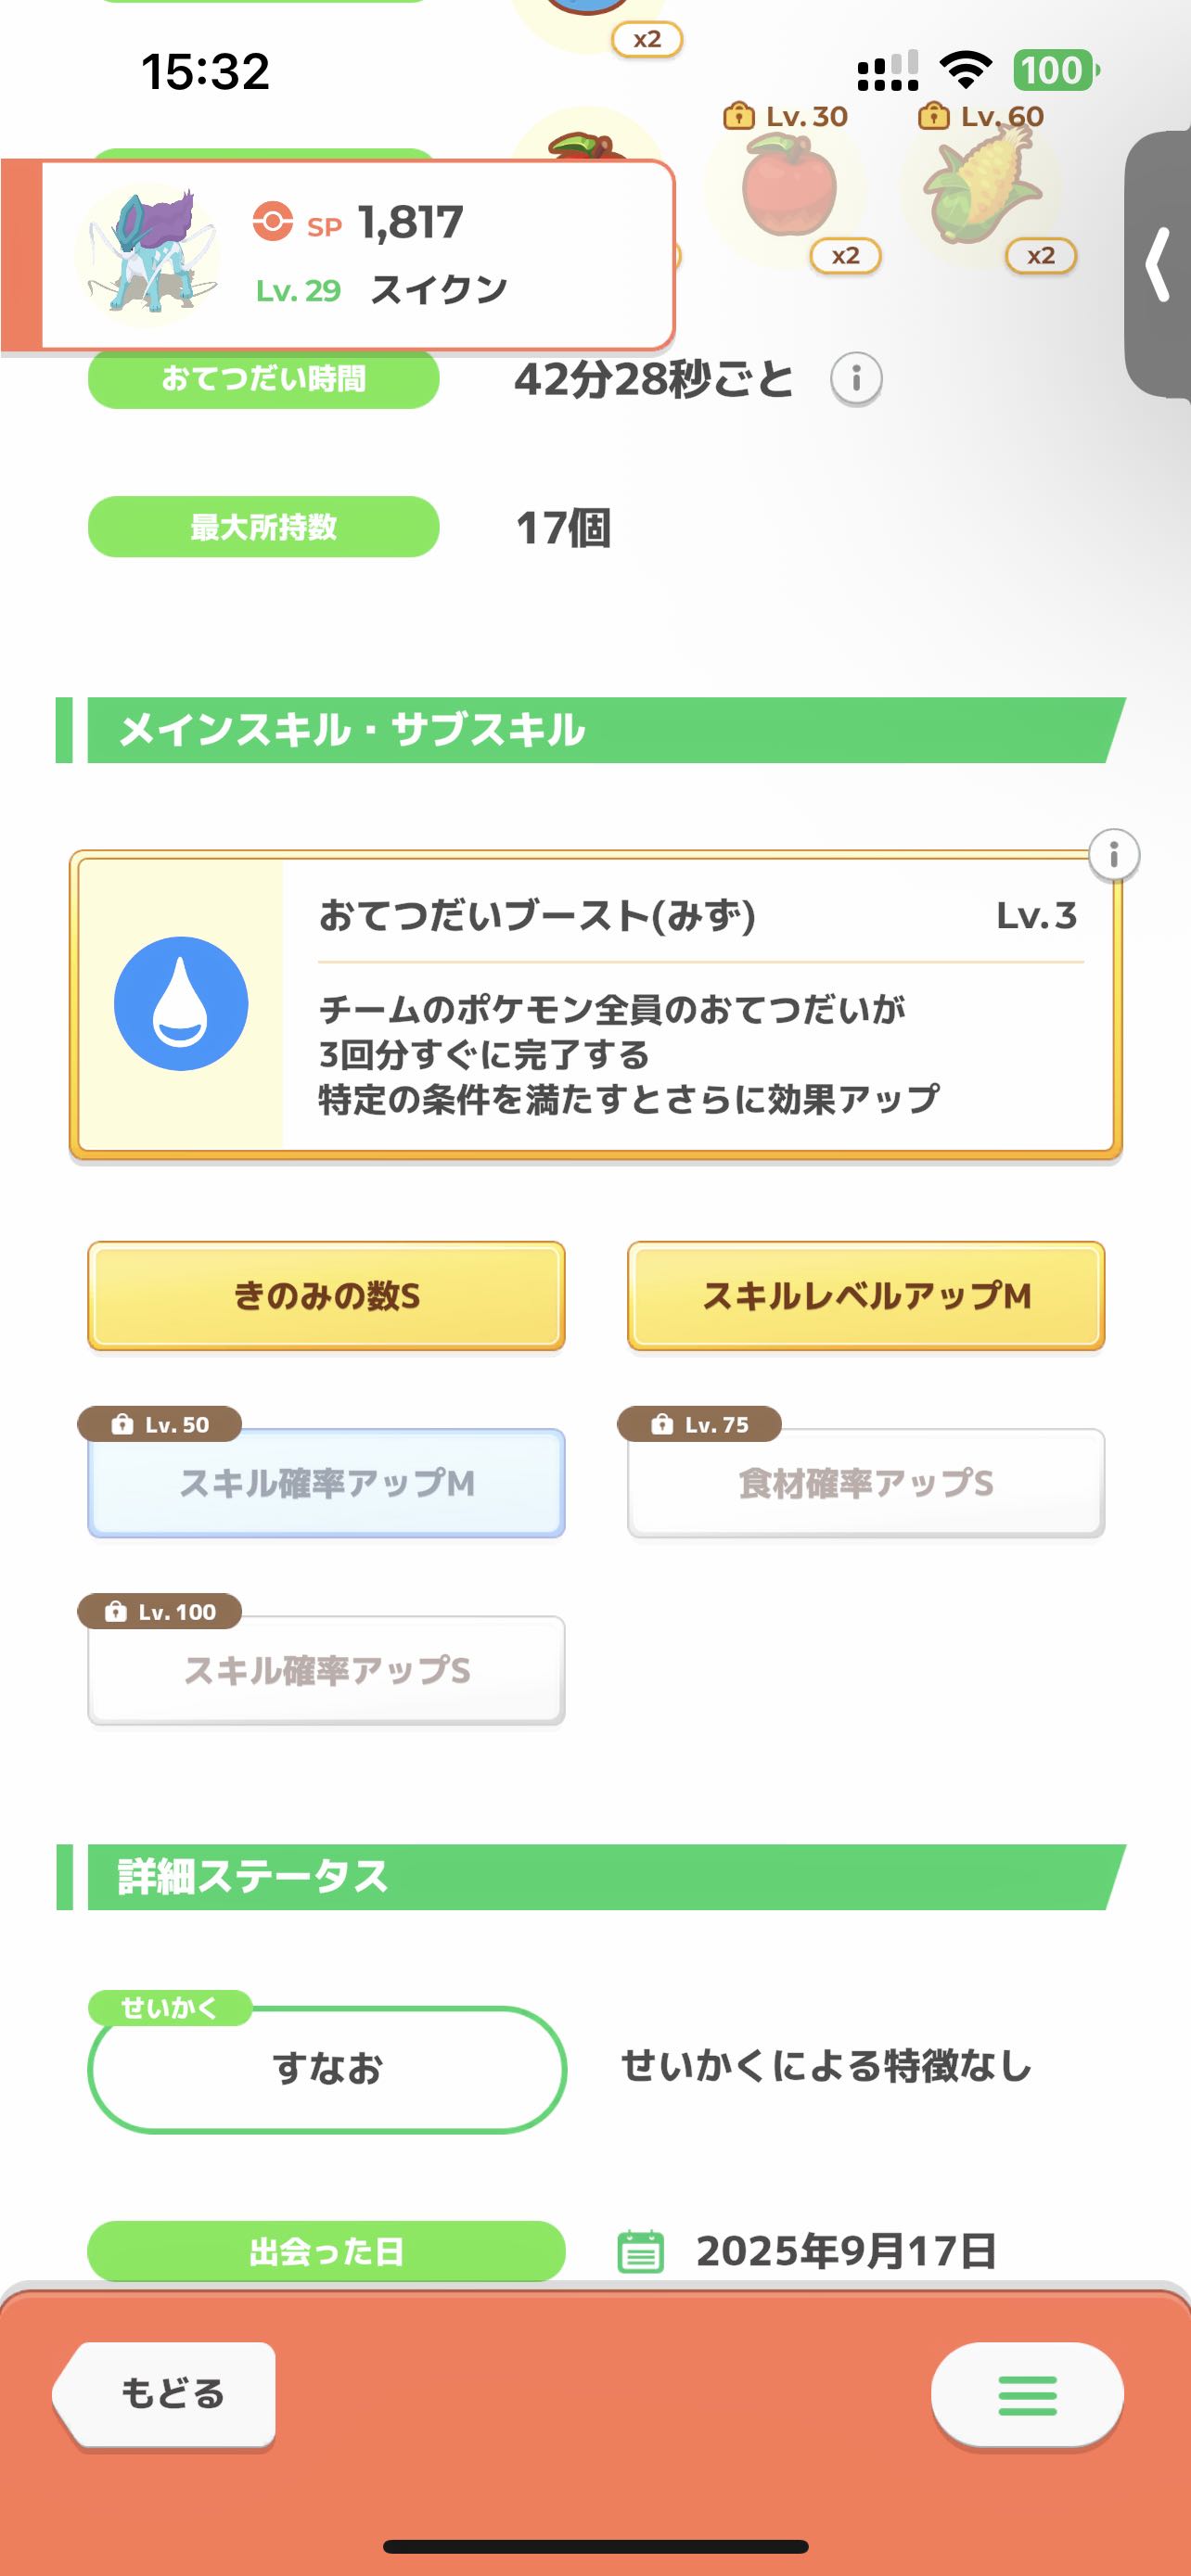Tap locked スキル確率アップS sub skill
The width and height of the screenshot is (1191, 2576).
click(x=326, y=1670)
